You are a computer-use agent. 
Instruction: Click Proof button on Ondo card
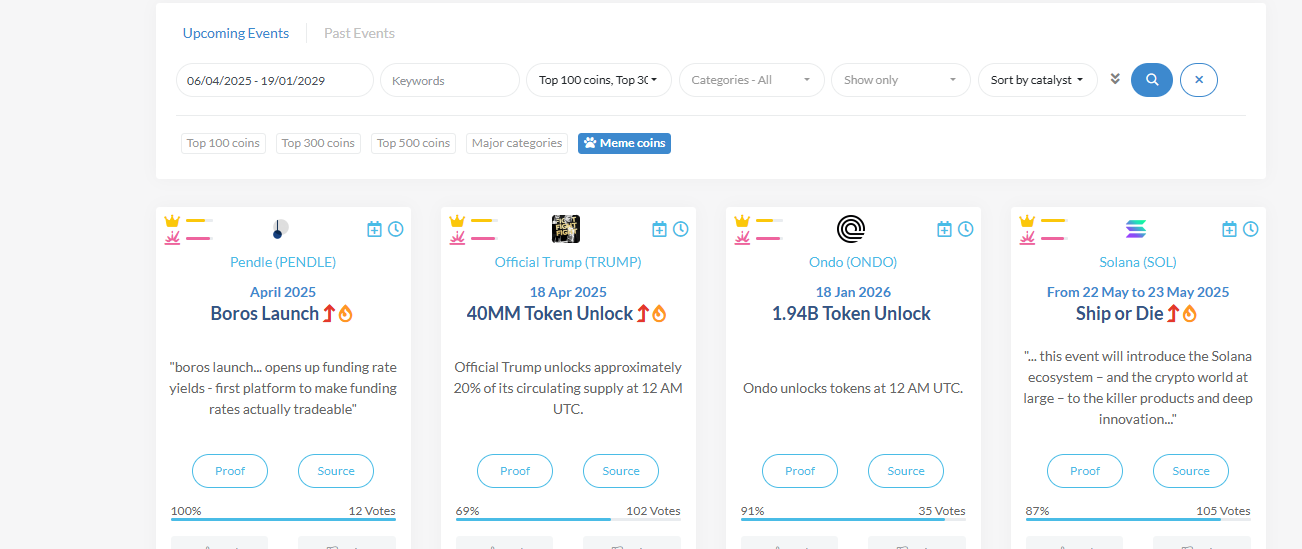pos(800,471)
